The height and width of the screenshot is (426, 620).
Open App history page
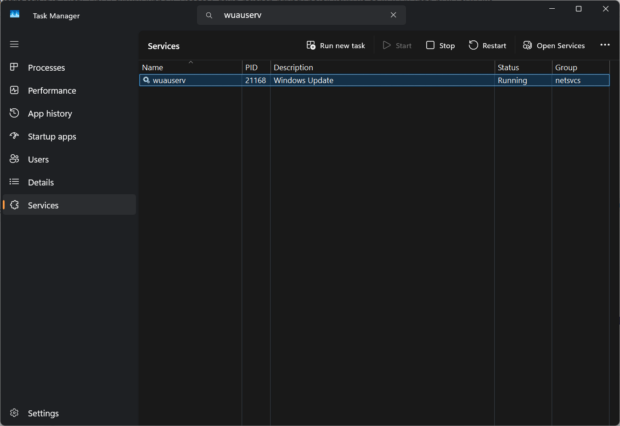click(x=49, y=113)
